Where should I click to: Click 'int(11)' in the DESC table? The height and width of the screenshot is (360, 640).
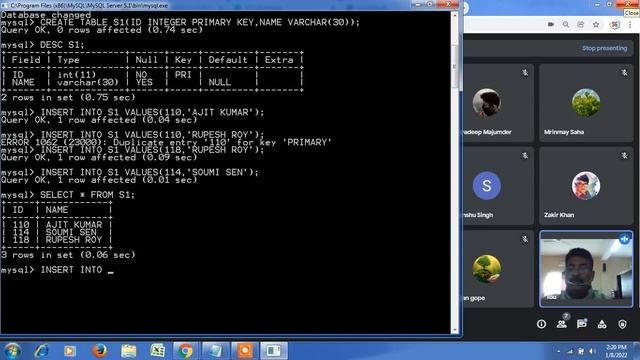pos(76,75)
